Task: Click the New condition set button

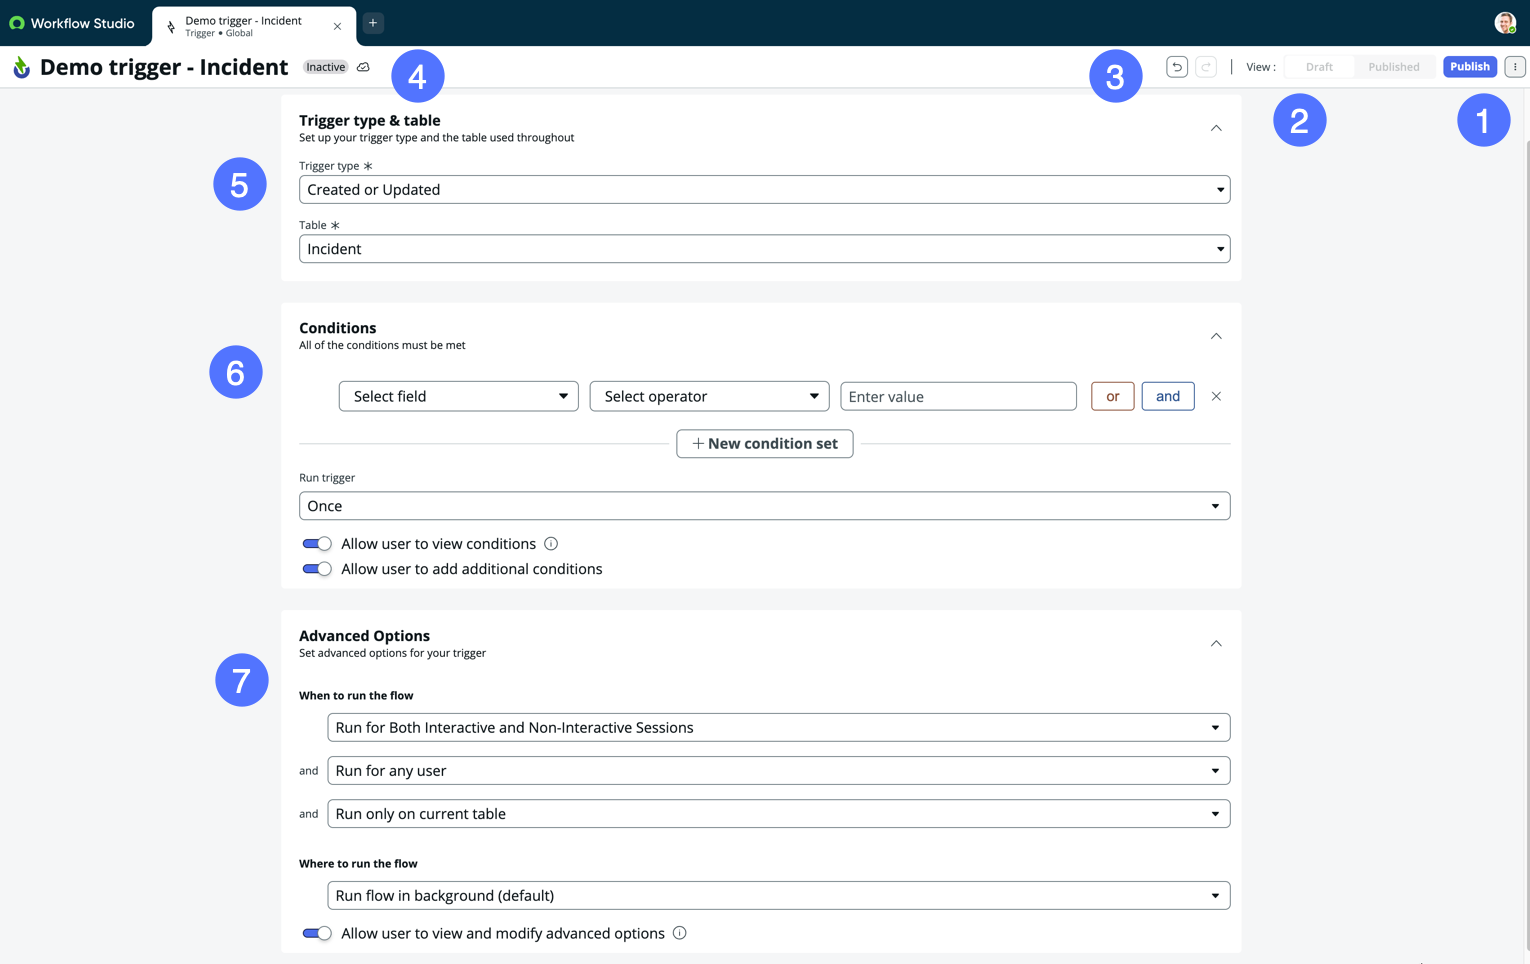Action: pos(764,444)
